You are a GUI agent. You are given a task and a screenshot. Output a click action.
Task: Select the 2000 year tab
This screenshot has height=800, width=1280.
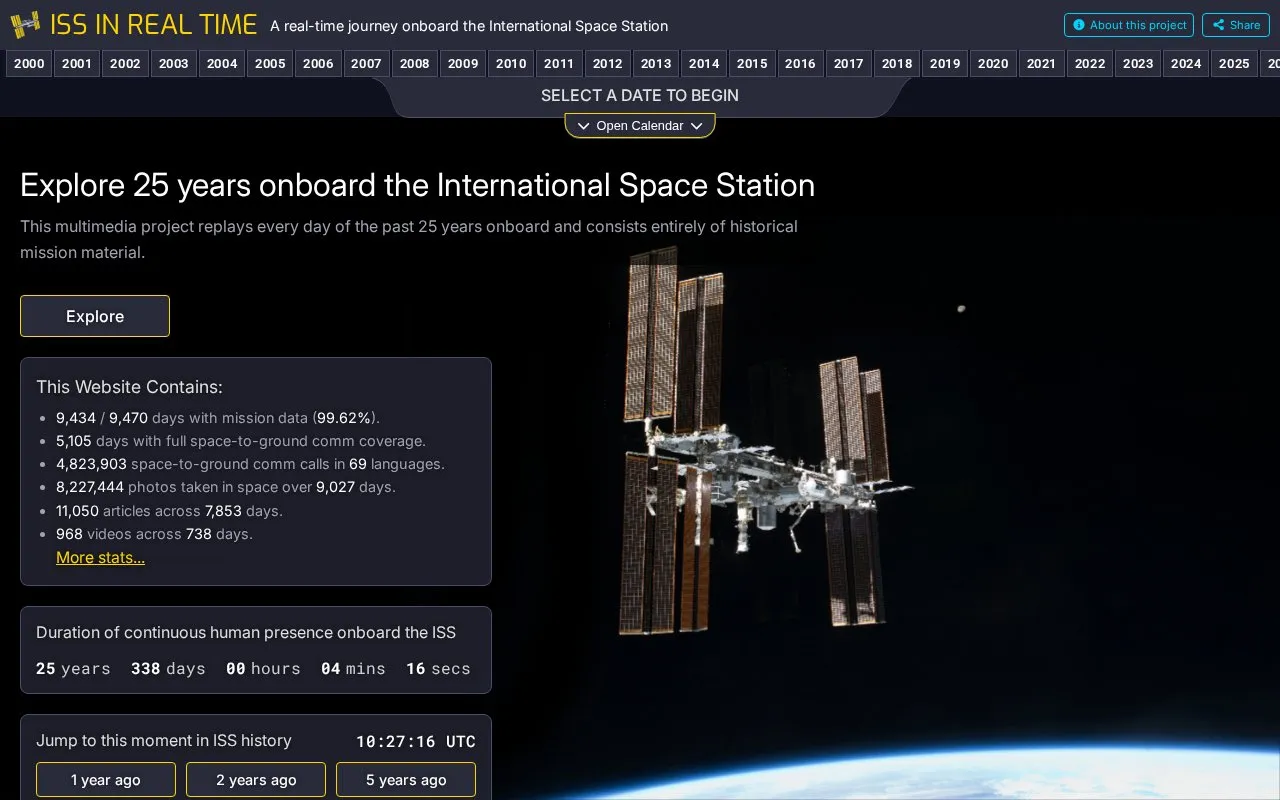(x=29, y=63)
